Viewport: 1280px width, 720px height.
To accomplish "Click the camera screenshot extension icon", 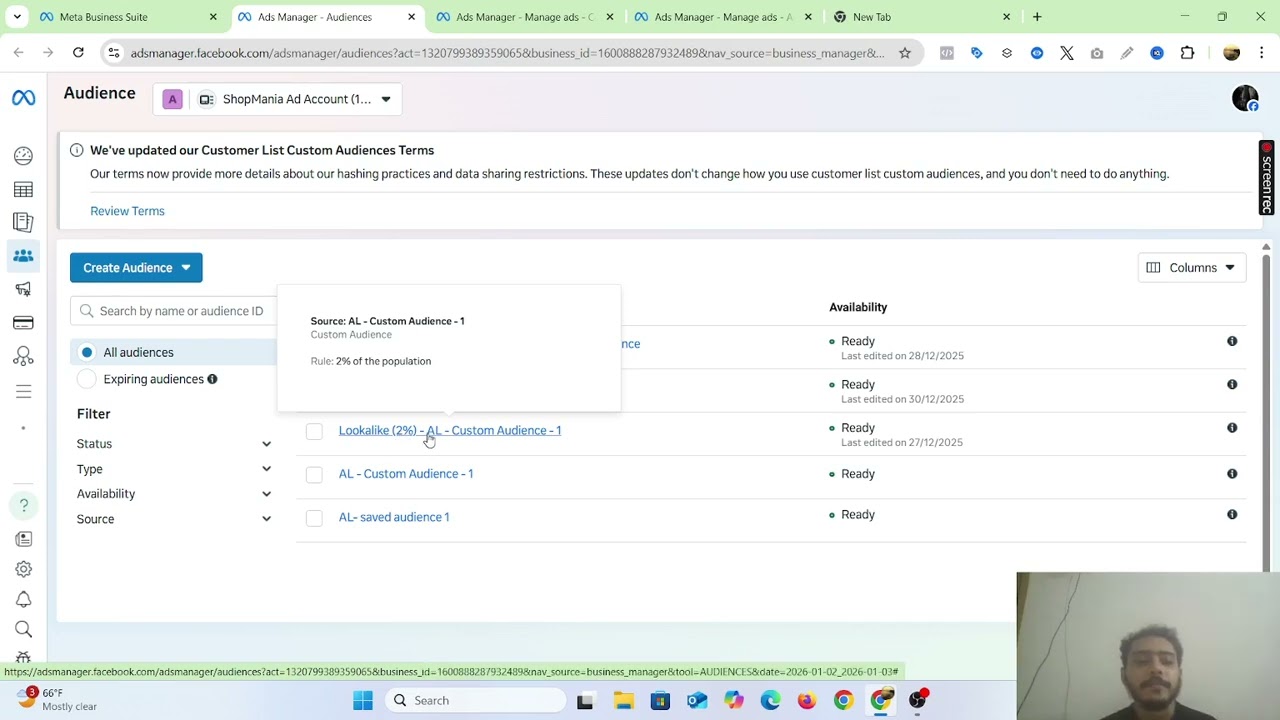I will point(1097,53).
